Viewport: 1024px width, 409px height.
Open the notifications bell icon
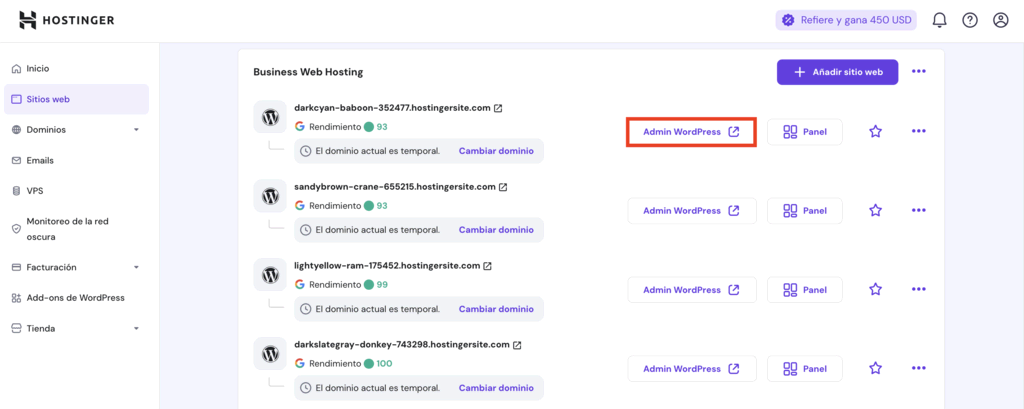click(x=939, y=20)
